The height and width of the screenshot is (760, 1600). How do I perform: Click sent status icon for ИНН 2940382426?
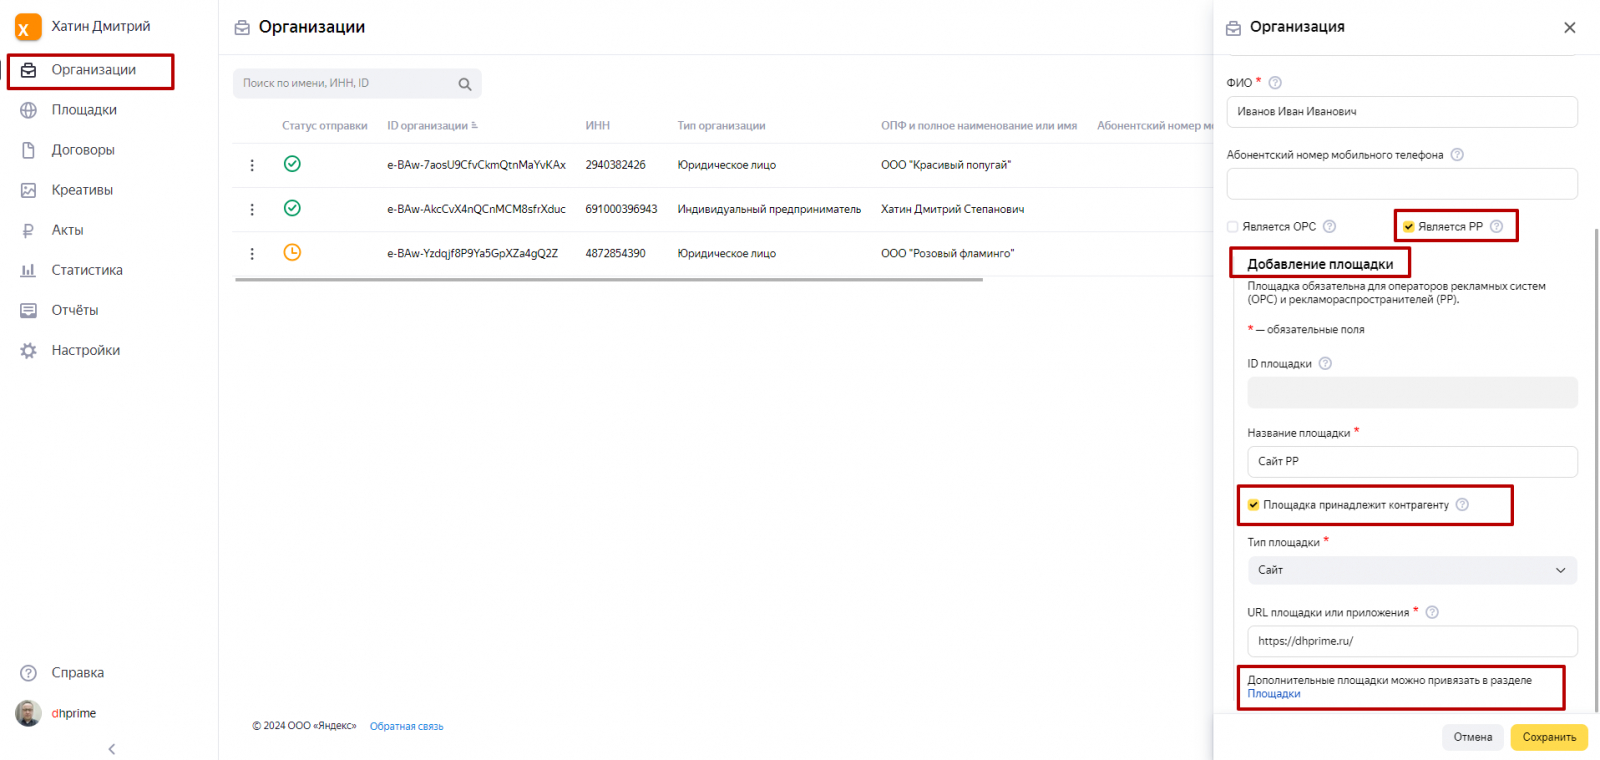click(x=292, y=164)
